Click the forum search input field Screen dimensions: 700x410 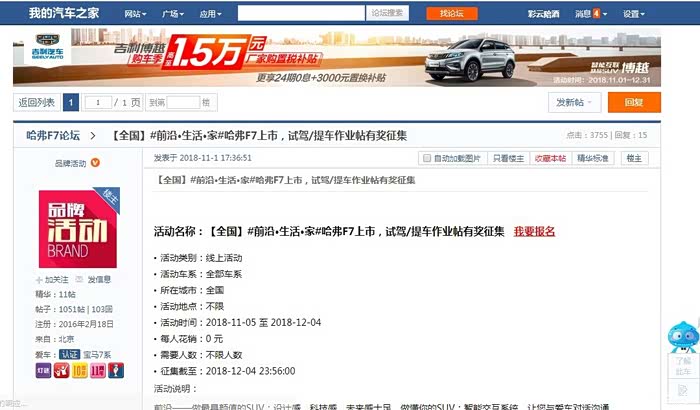click(301, 13)
